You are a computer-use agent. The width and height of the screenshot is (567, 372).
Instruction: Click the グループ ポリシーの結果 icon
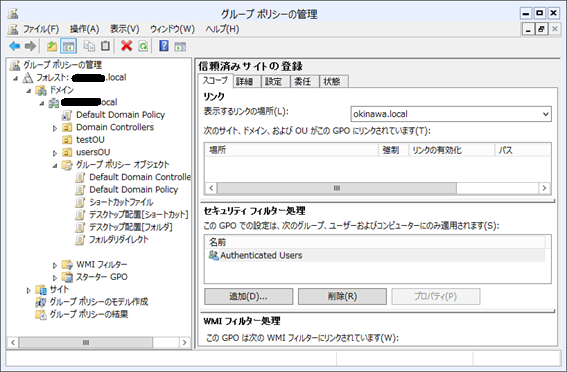(x=41, y=315)
